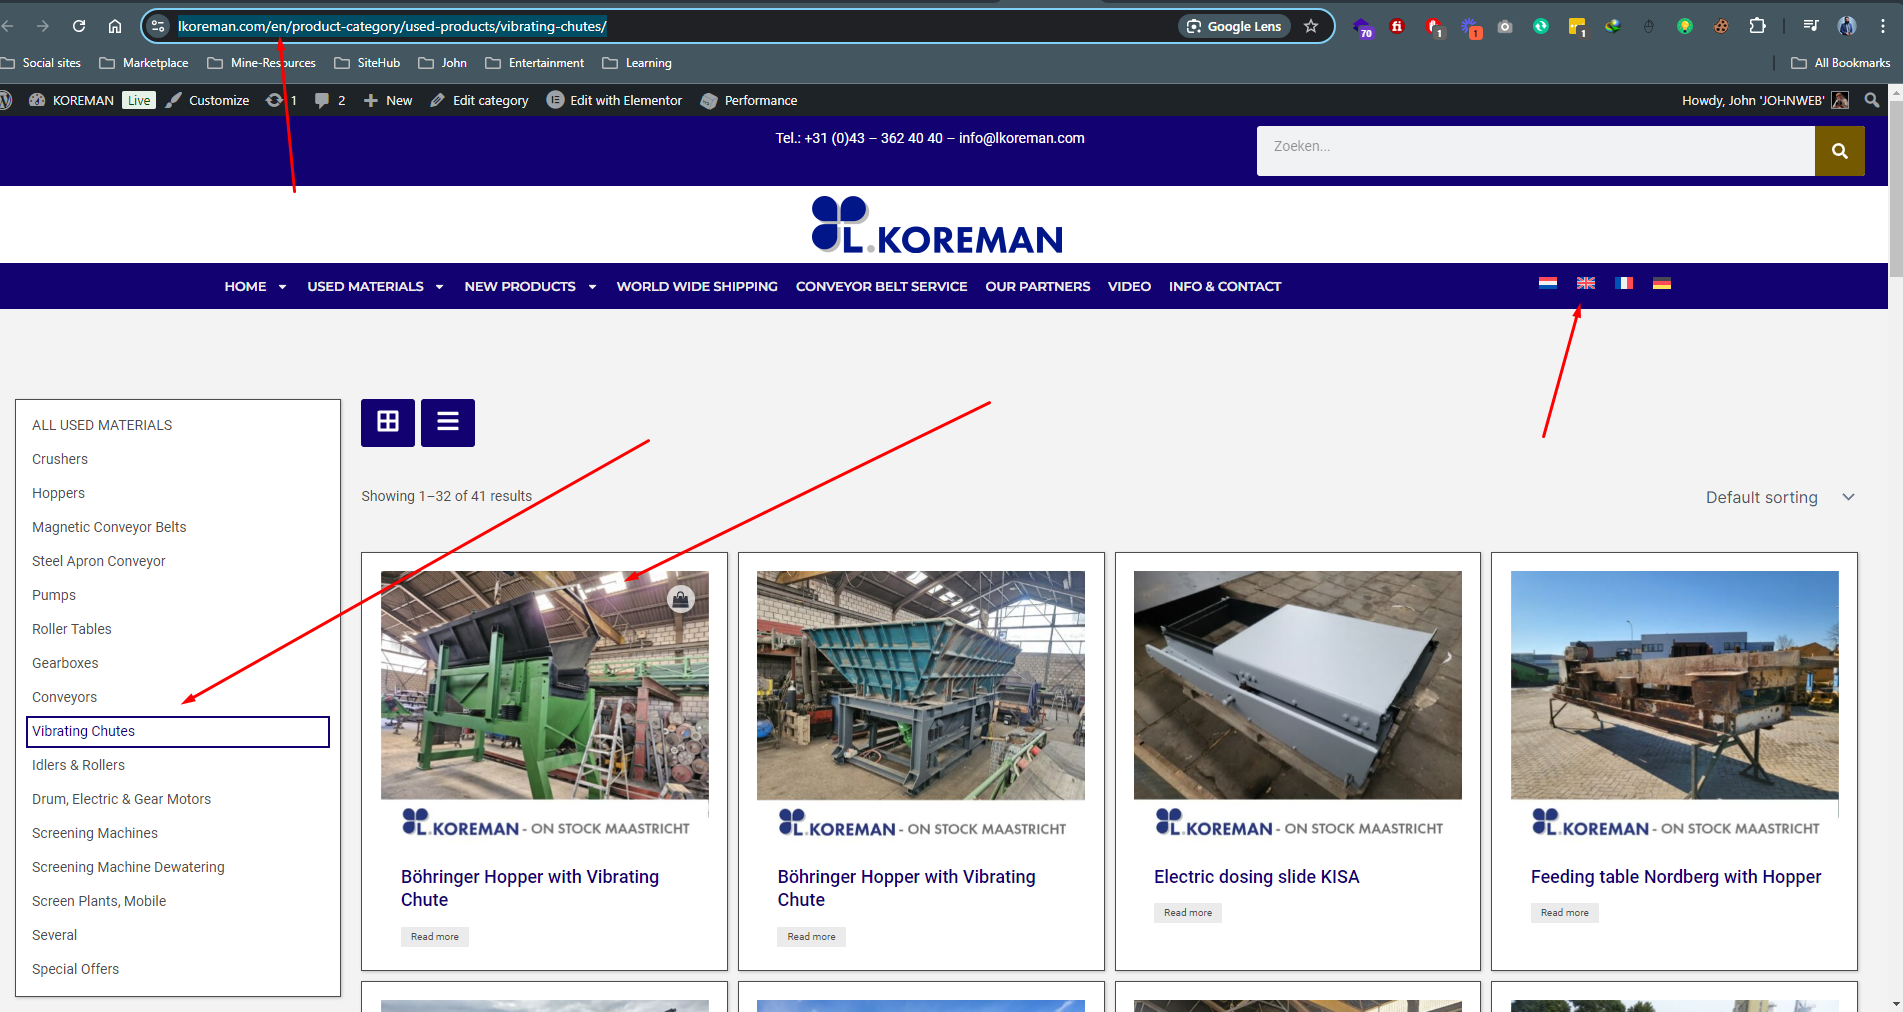
Task: Click Customize in the admin bar
Action: point(208,100)
